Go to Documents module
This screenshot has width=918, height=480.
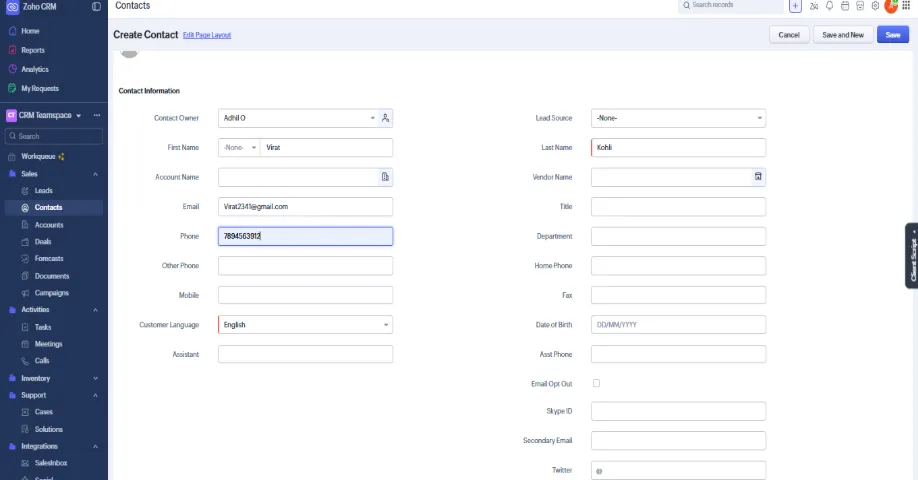click(54, 276)
